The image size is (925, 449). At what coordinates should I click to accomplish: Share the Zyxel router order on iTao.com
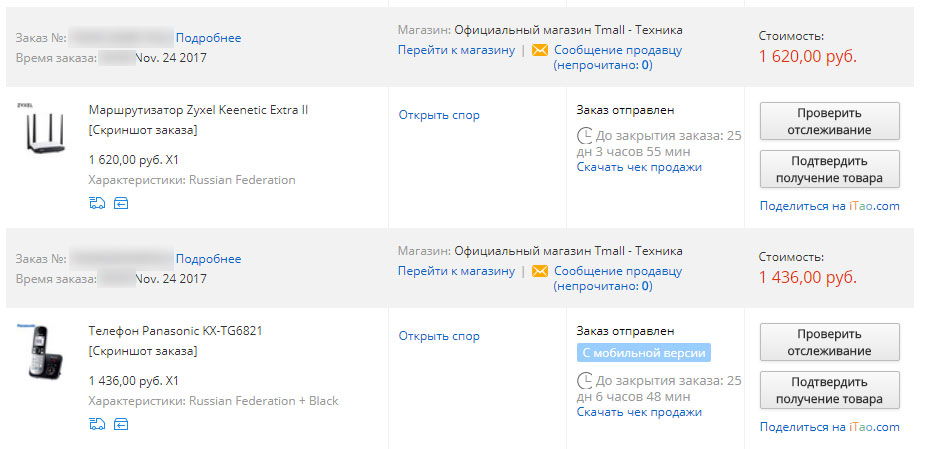[829, 206]
